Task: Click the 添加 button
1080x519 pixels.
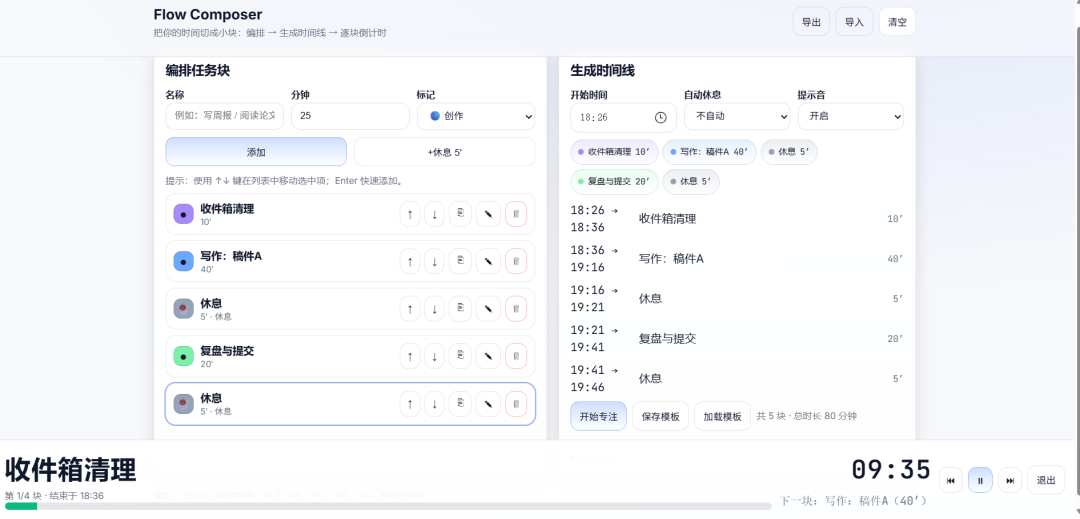Action: tap(256, 151)
